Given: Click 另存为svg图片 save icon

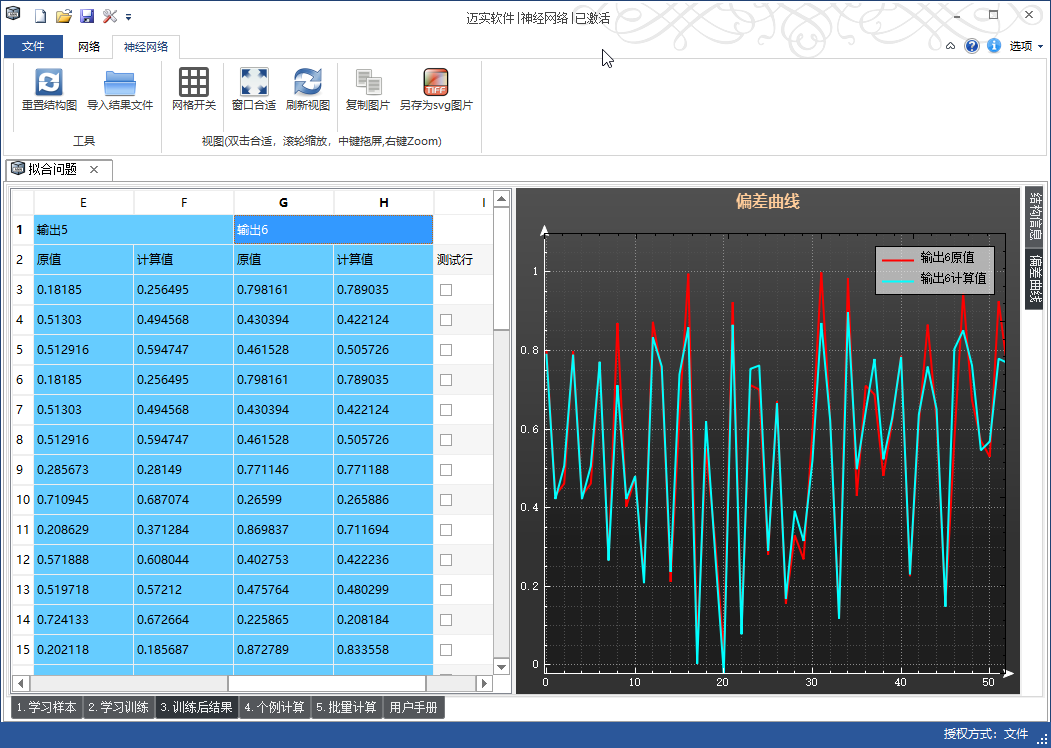Looking at the screenshot, I should pyautogui.click(x=436, y=82).
